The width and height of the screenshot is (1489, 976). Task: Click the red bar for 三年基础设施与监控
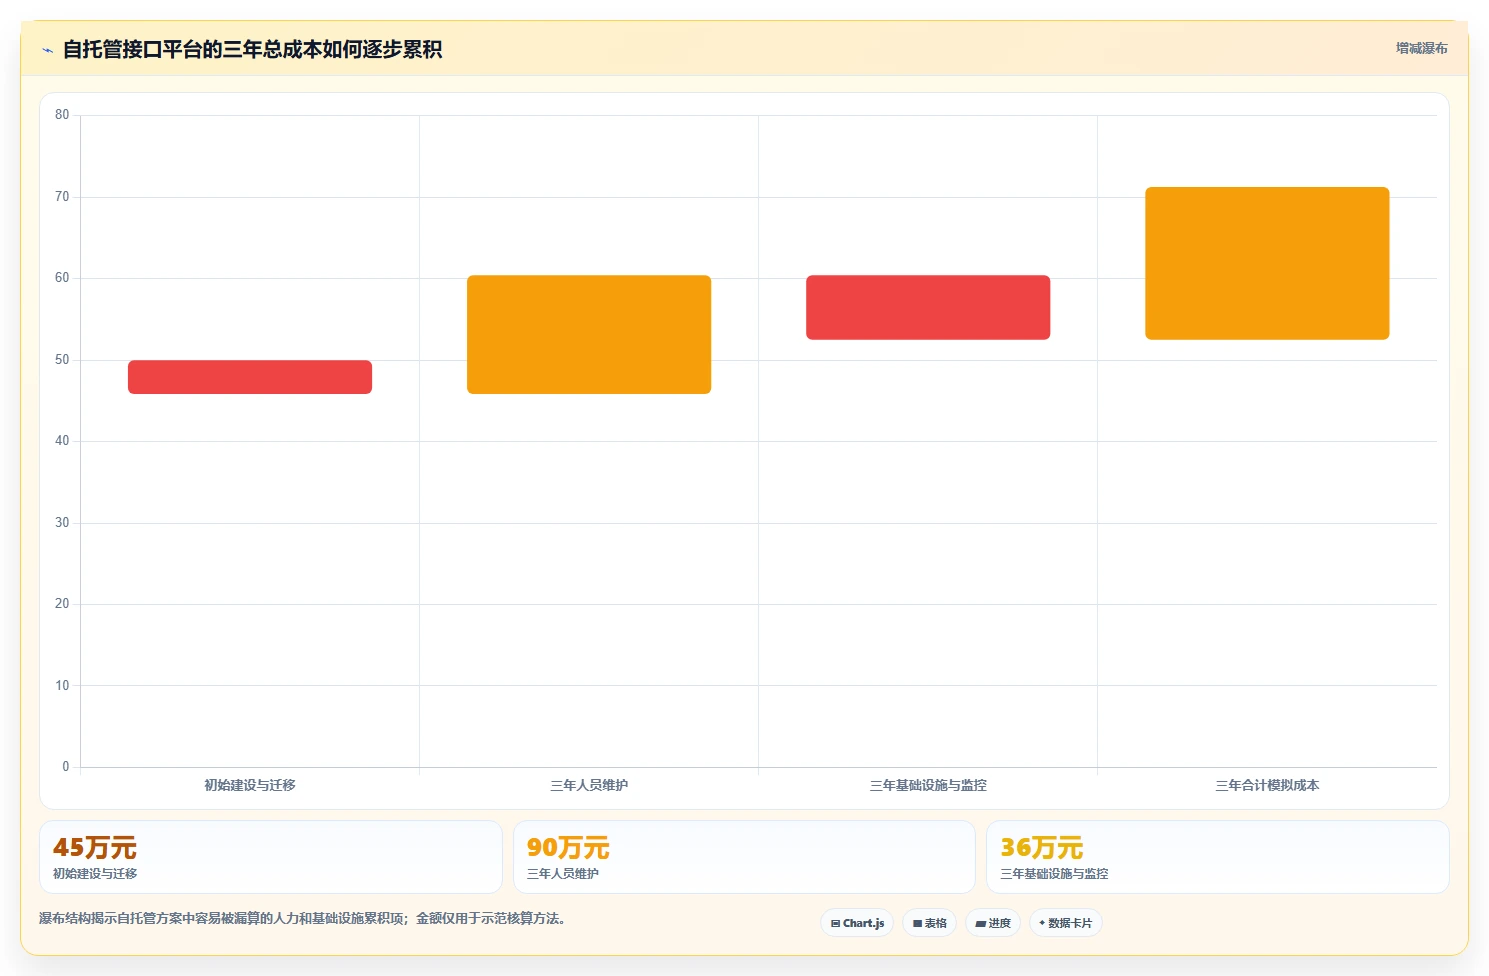[928, 307]
